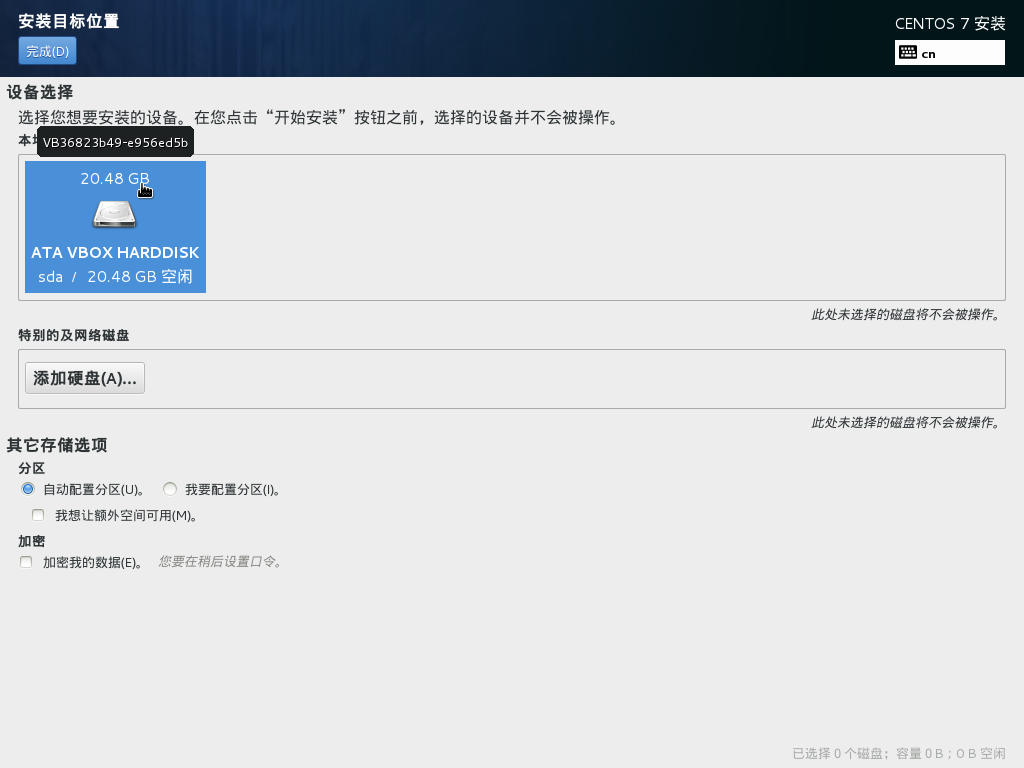Viewport: 1024px width, 768px height.
Task: Click the 完成(D) button to confirm
Action: point(46,50)
